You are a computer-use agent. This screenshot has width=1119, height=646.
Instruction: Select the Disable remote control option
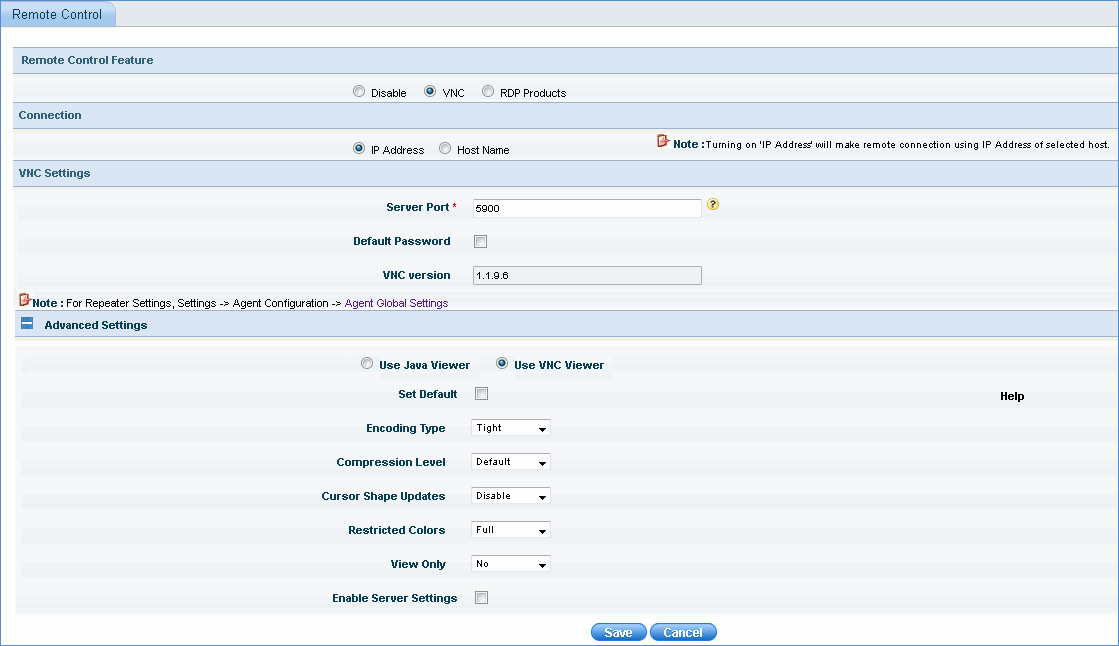pyautogui.click(x=359, y=92)
